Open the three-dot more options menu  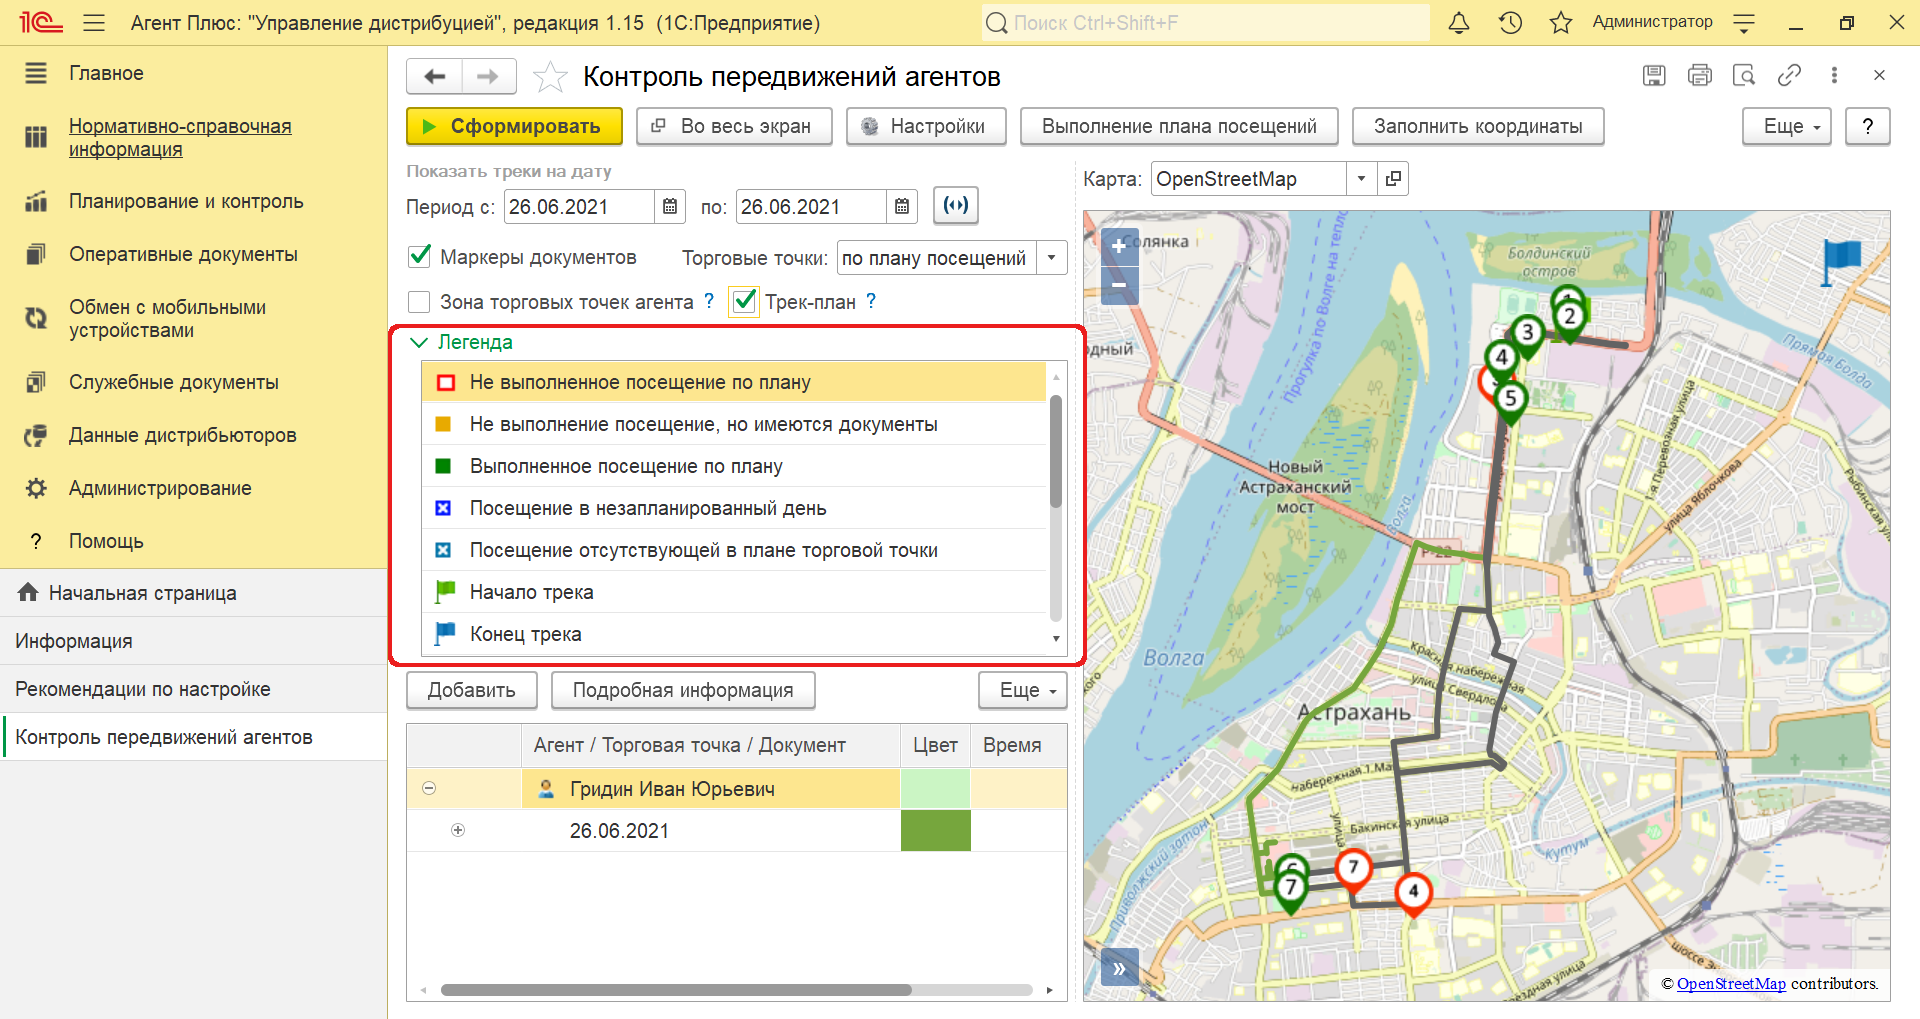tap(1834, 75)
